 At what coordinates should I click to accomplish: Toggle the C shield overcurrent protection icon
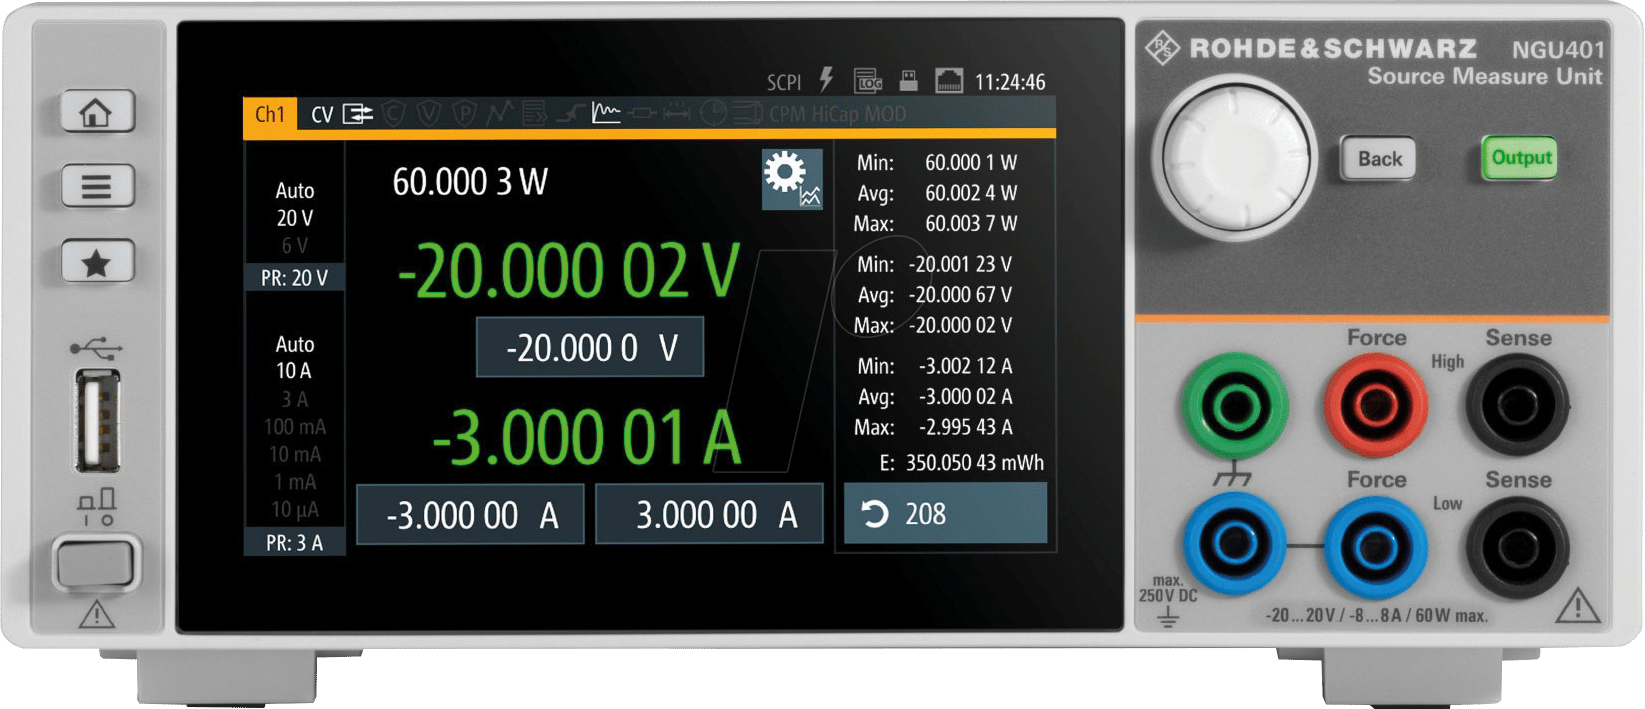point(394,114)
